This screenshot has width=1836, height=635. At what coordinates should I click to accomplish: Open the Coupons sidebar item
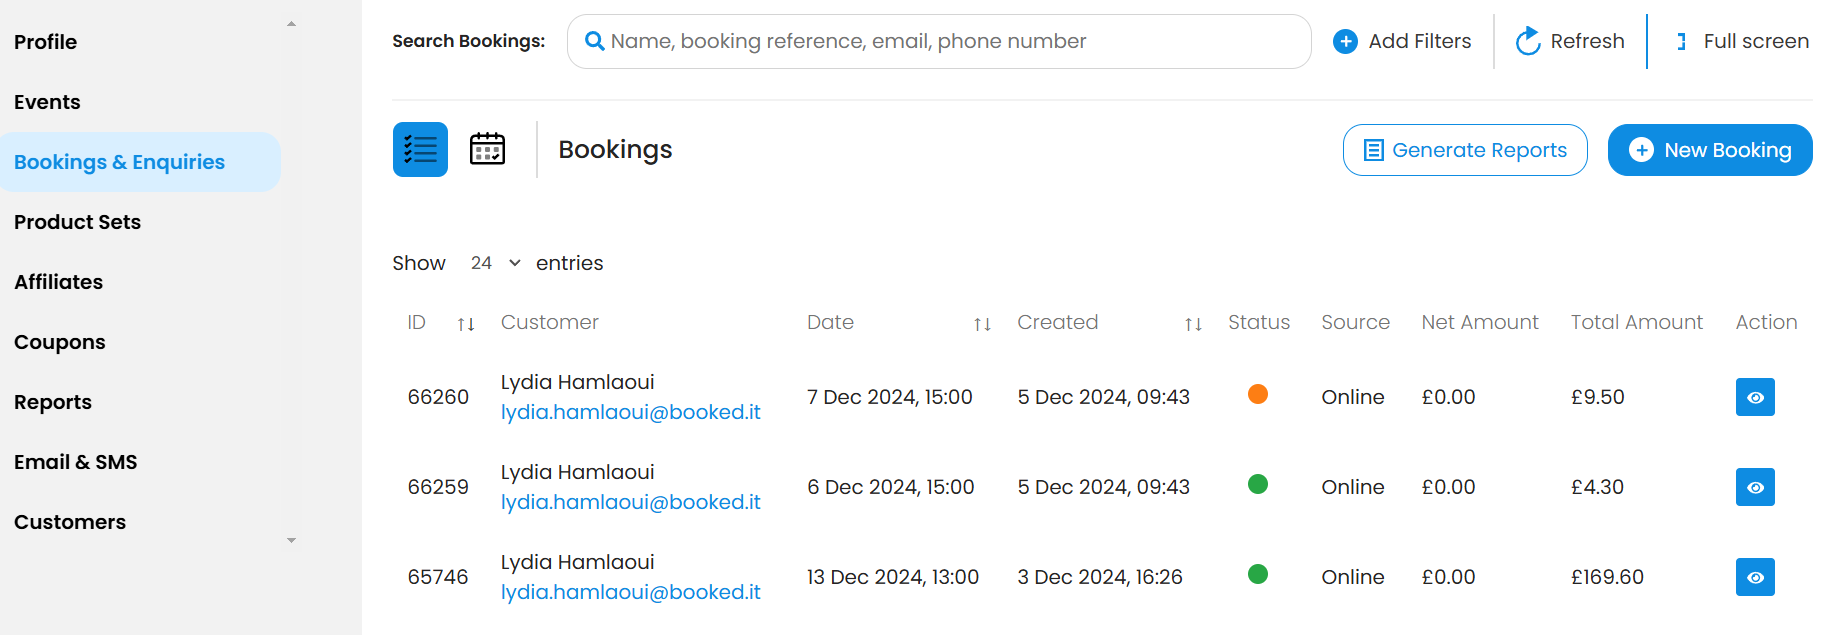click(x=60, y=342)
